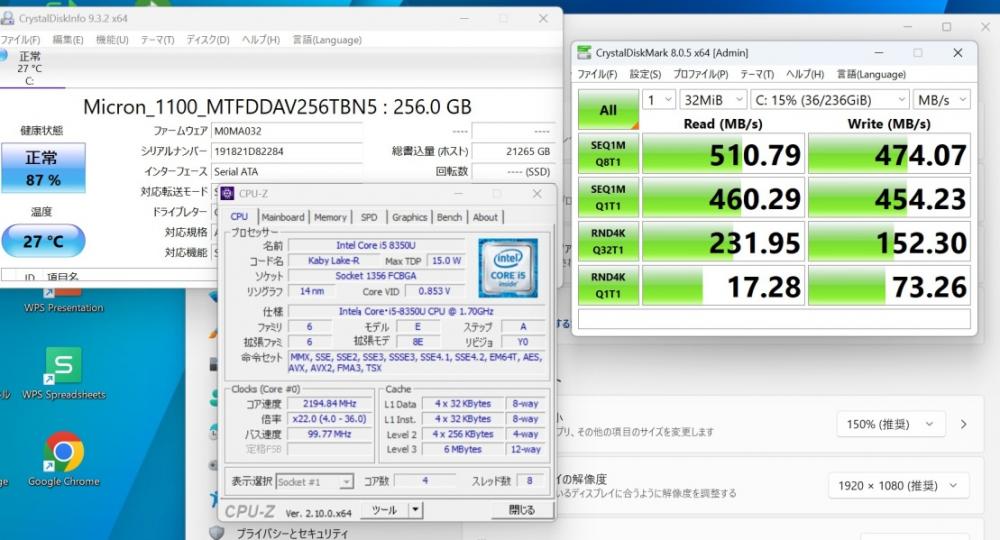
Task: Open Google Chrome desktop shortcut
Action: point(63,459)
